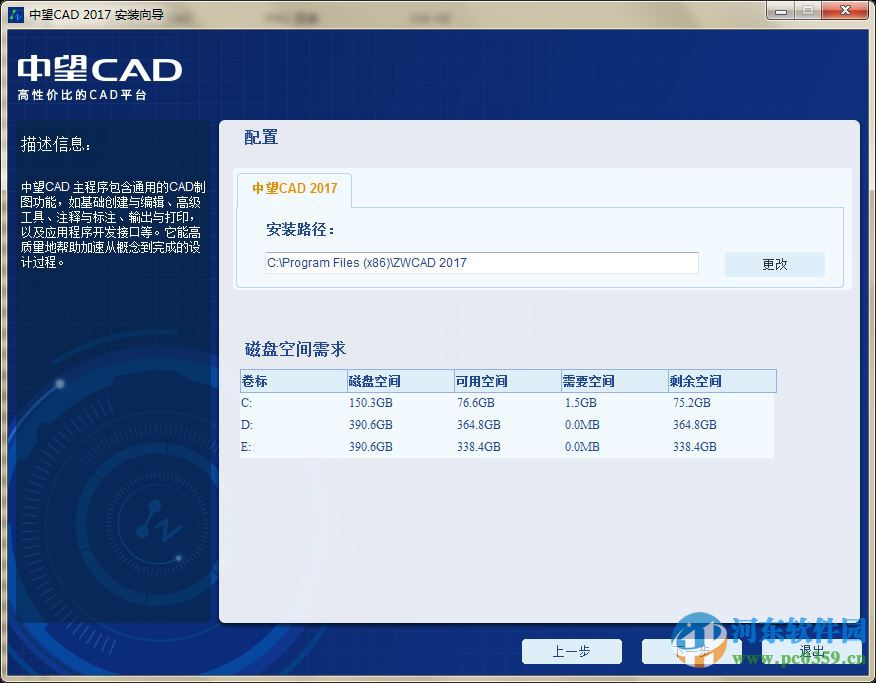Click the 配置 section heading
The width and height of the screenshot is (876, 683).
coord(259,137)
